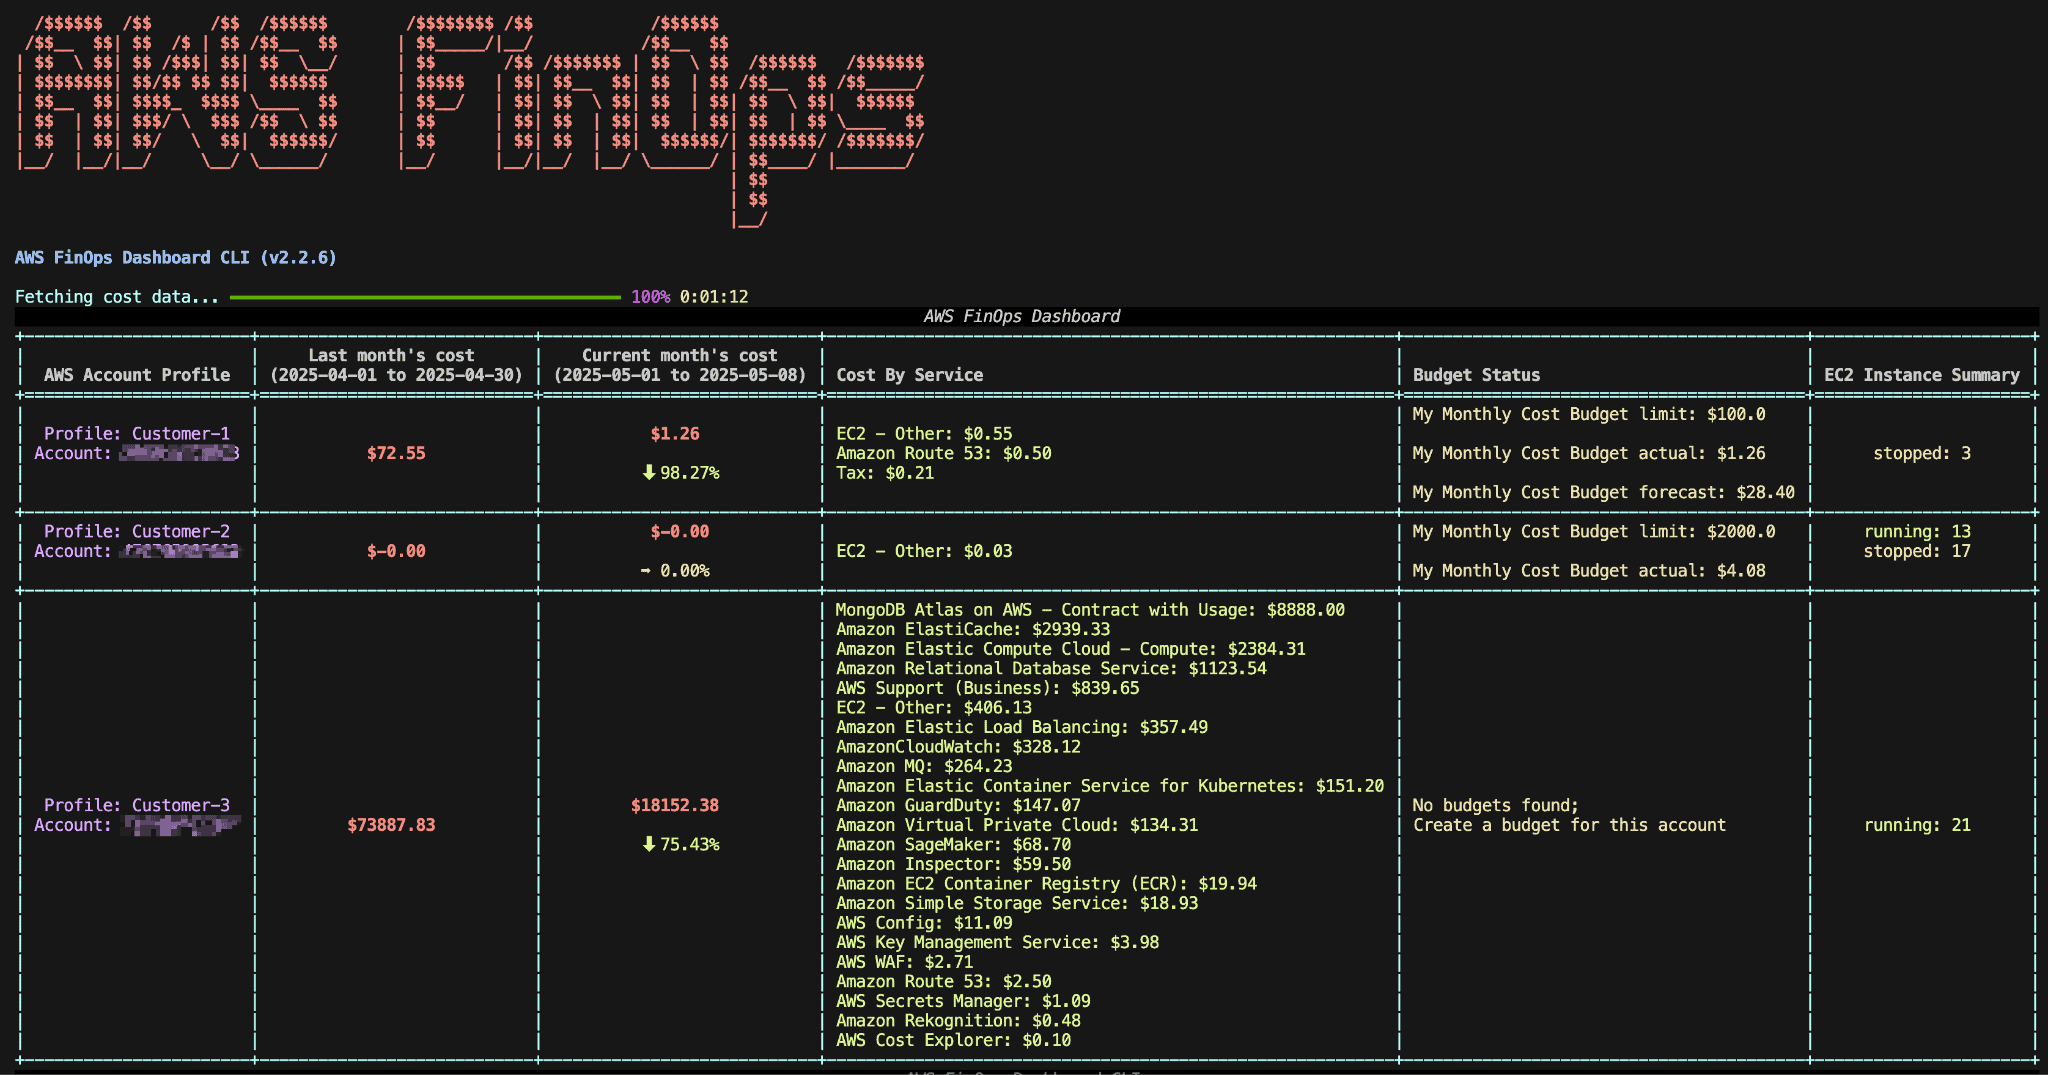Click the down arrow beside 75.43%
The image size is (2048, 1075).
[649, 845]
